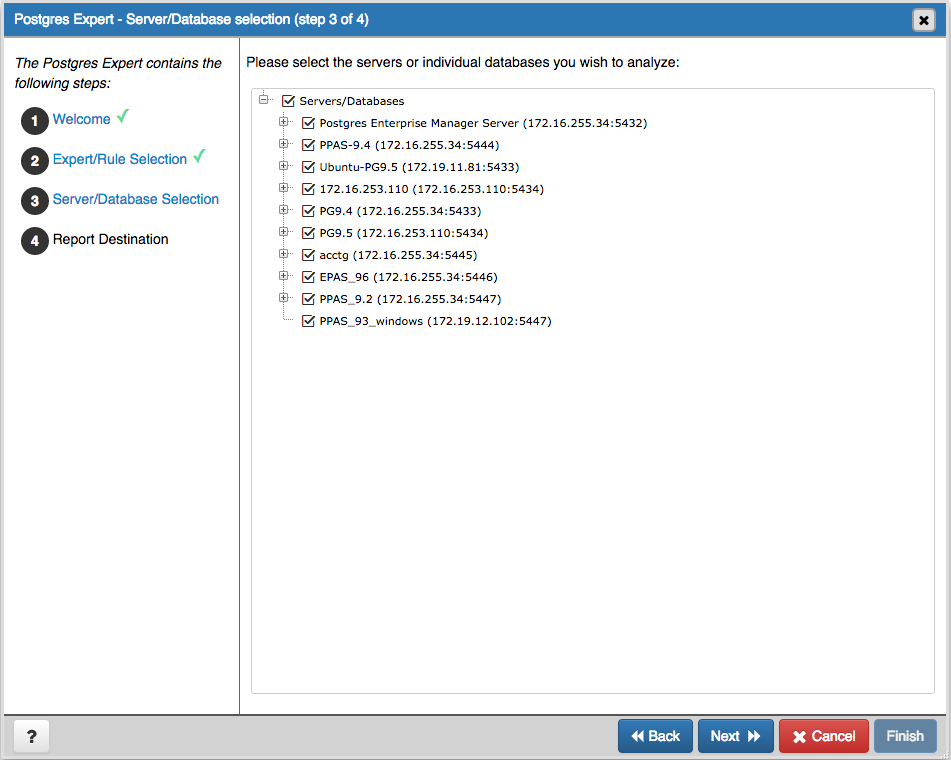Image resolution: width=951 pixels, height=760 pixels.
Task: Expand the PPAS_9.2 tree node
Action: (283, 297)
